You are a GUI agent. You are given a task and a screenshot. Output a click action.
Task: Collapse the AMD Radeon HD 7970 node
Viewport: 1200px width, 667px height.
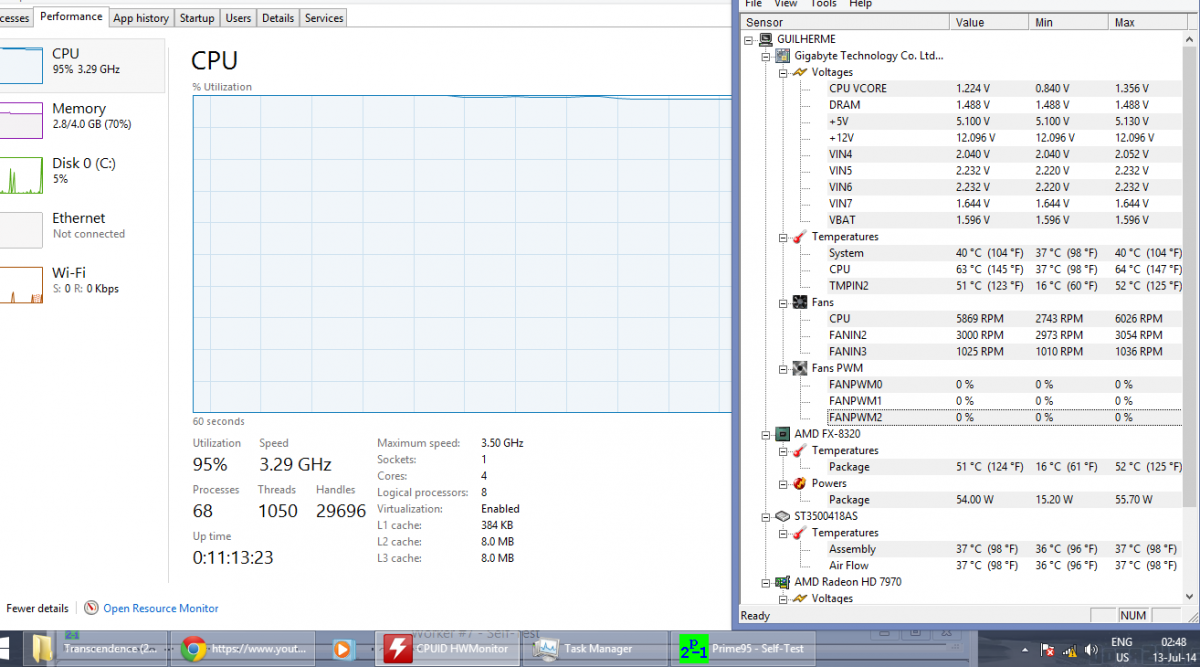[767, 582]
